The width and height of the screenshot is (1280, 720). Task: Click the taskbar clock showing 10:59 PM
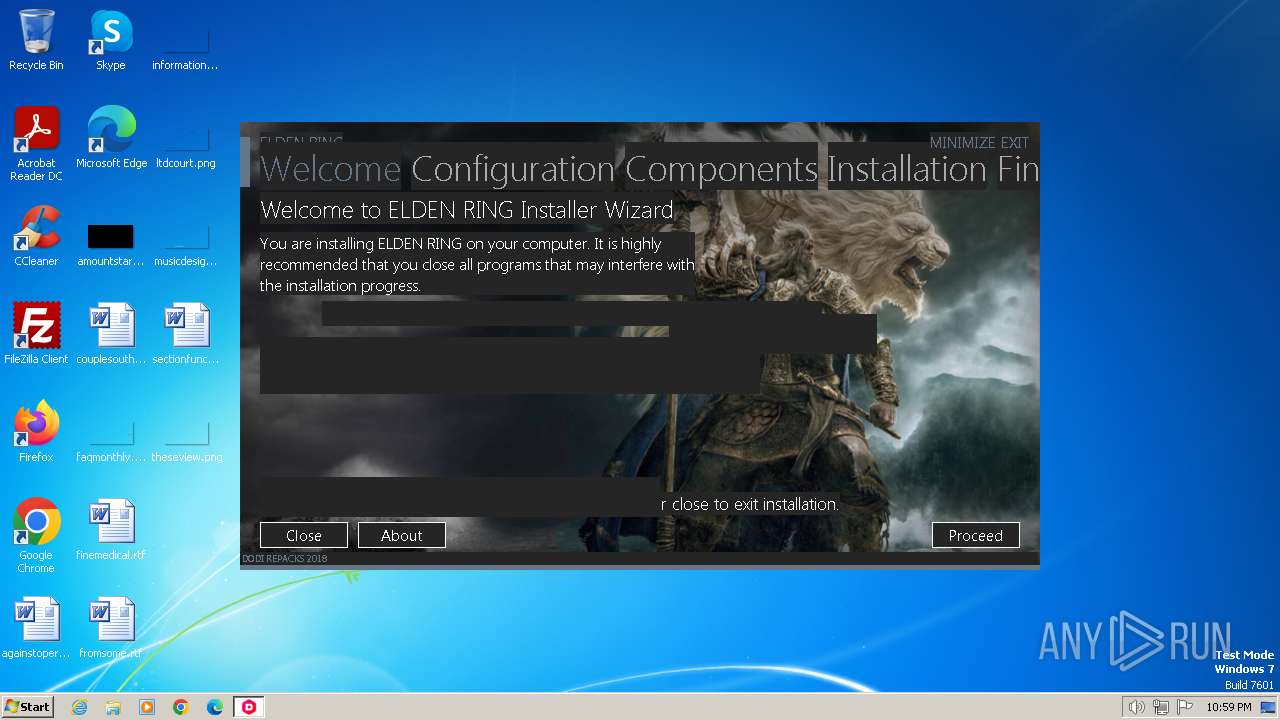pos(1229,707)
